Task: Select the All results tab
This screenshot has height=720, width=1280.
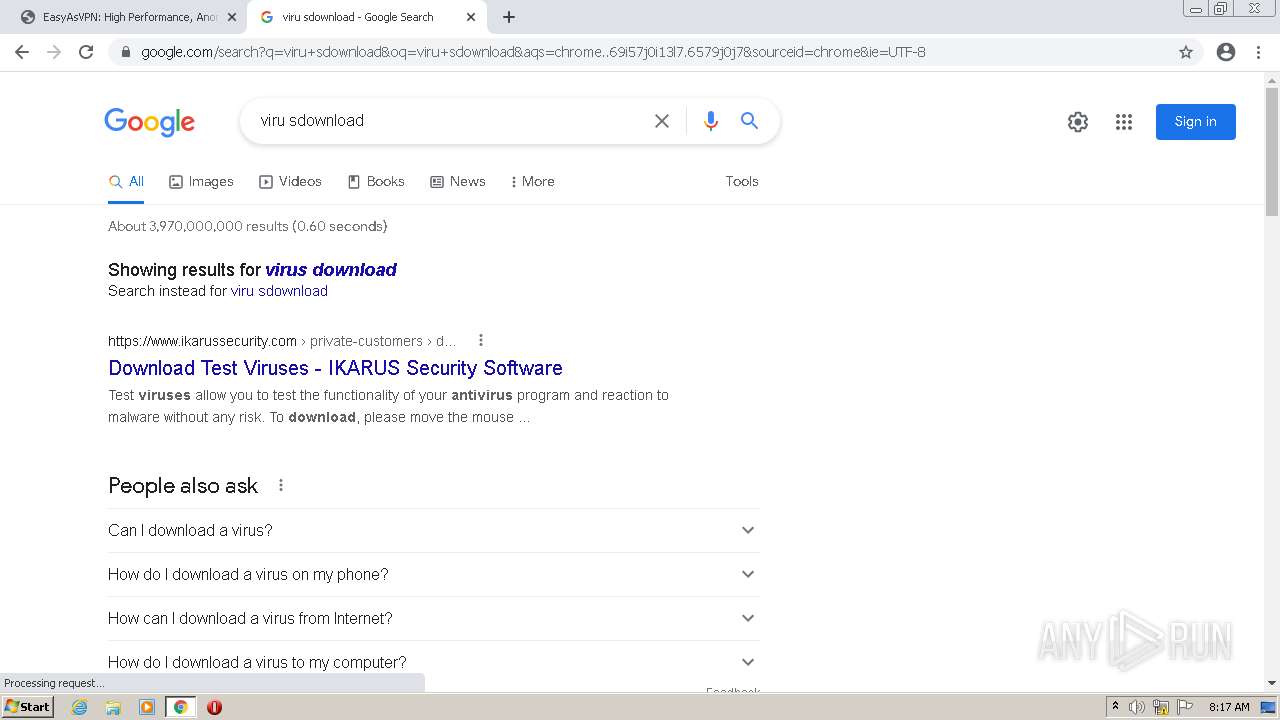Action: click(126, 181)
